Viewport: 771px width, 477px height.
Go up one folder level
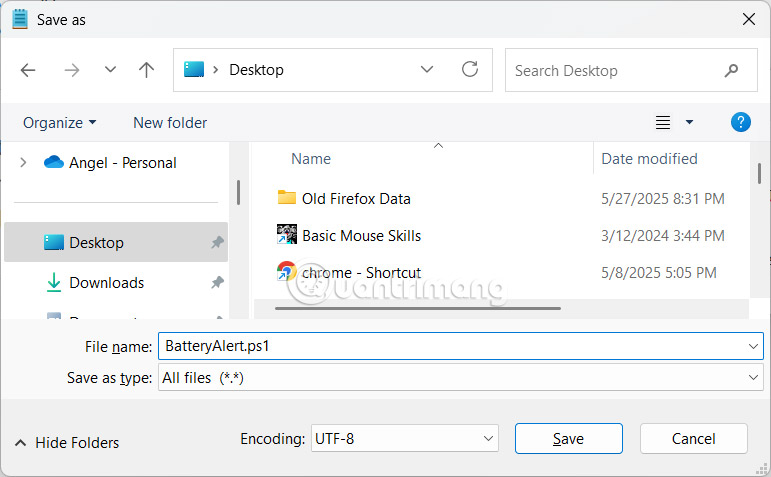pyautogui.click(x=147, y=70)
